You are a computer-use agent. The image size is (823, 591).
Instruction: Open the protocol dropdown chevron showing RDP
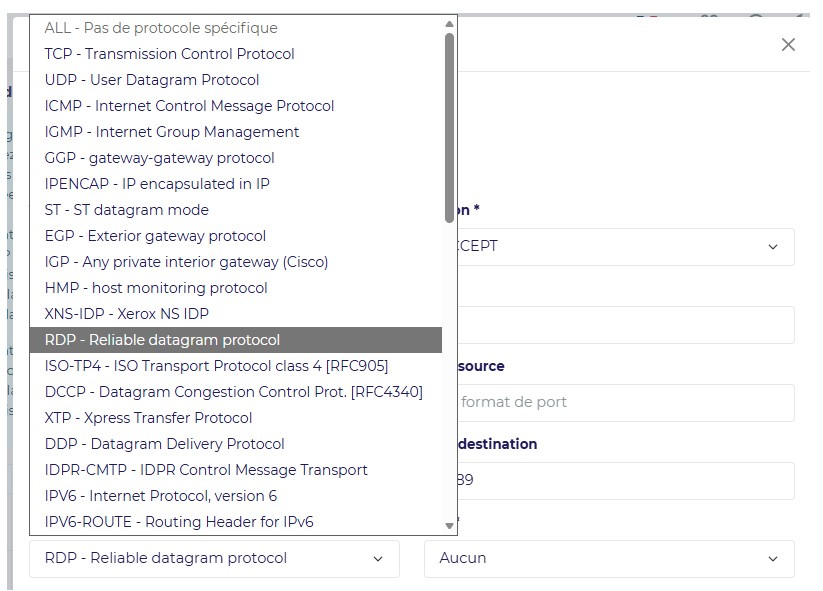point(377,559)
